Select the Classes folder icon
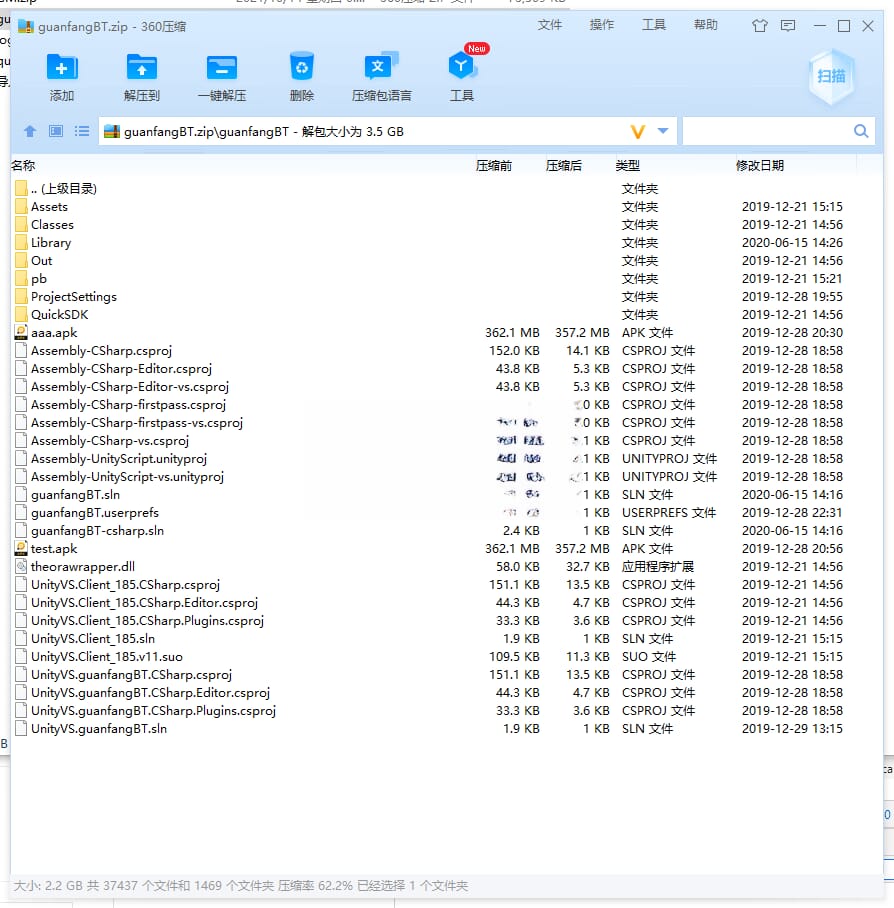Viewport: 894px width, 908px height. [x=21, y=225]
